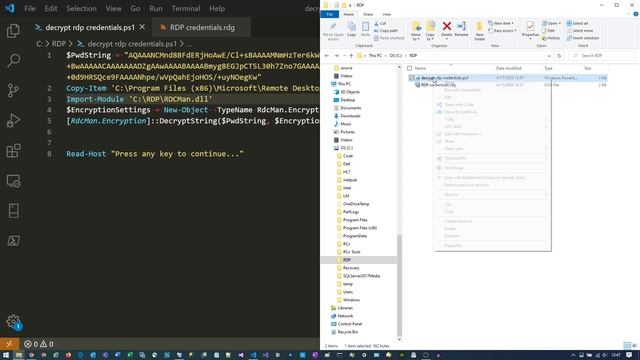The height and width of the screenshot is (360, 640).
Task: Open the Run and Debug view
Action: [x=13, y=120]
